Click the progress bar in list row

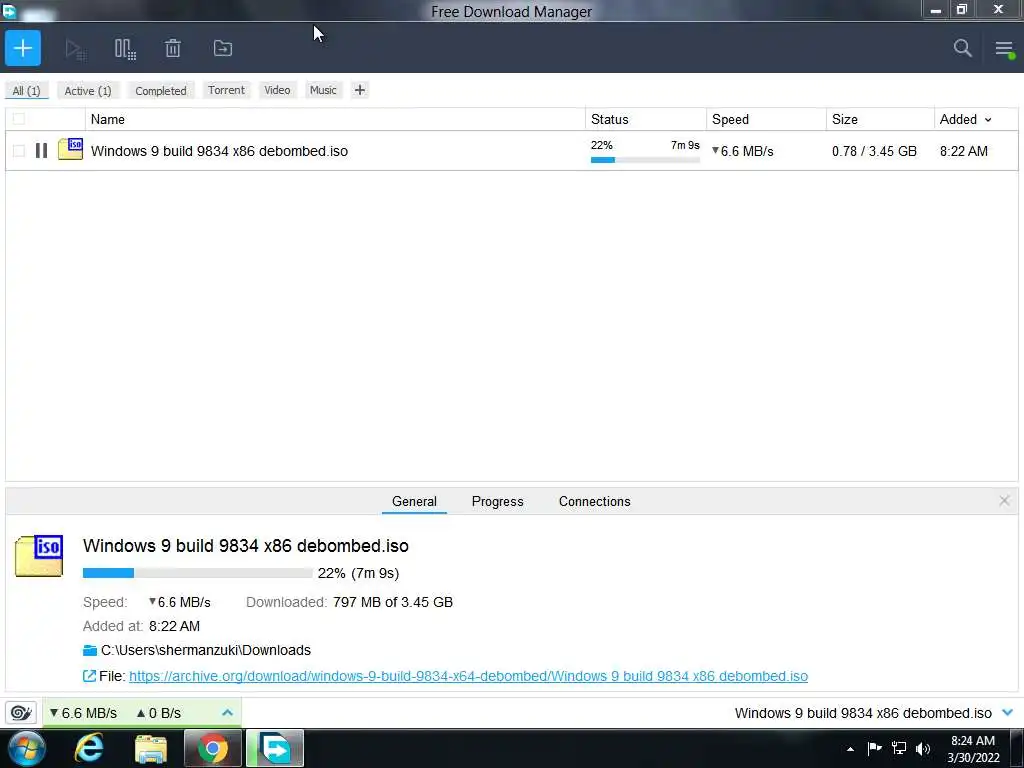pyautogui.click(x=645, y=160)
